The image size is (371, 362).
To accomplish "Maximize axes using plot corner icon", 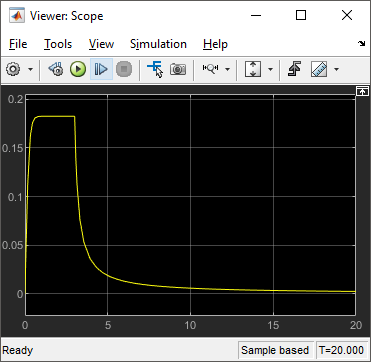I will [x=362, y=91].
